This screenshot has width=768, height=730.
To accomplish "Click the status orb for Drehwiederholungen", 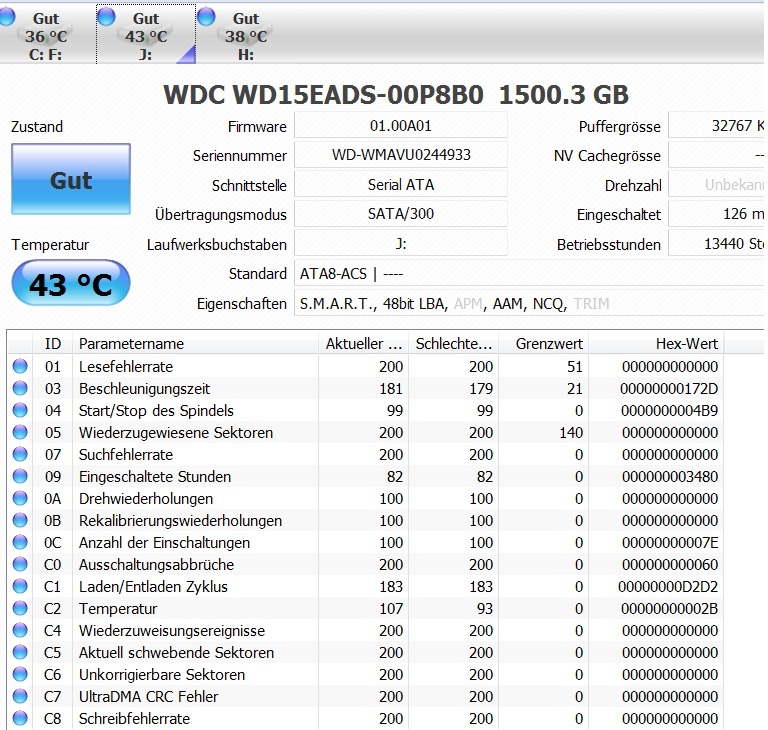I will (20, 498).
